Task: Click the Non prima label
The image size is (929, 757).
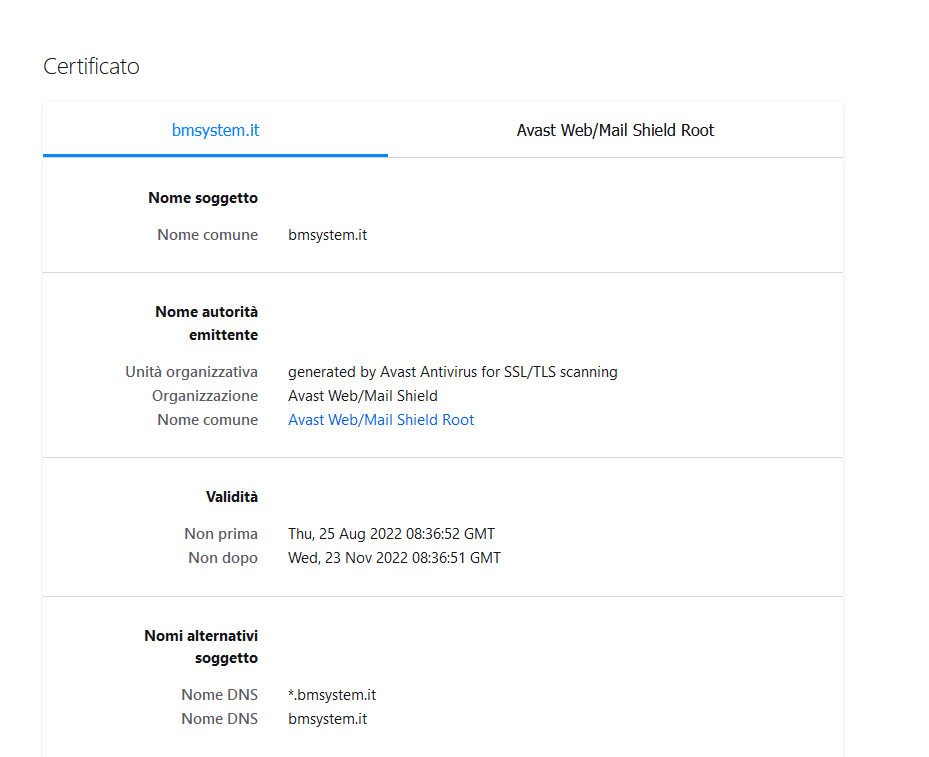Action: (x=221, y=534)
